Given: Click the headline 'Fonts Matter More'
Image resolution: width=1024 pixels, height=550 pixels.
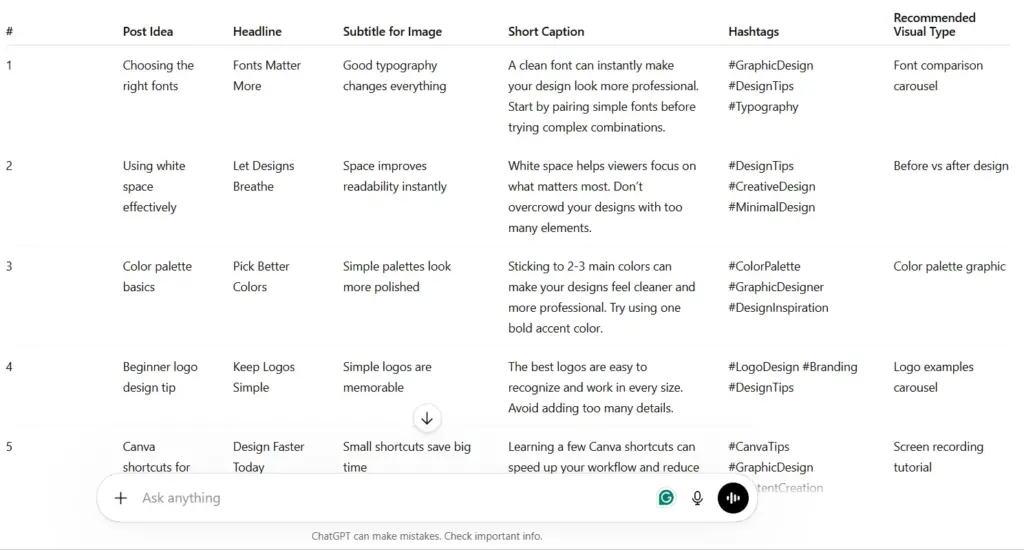Looking at the screenshot, I should (x=266, y=76).
